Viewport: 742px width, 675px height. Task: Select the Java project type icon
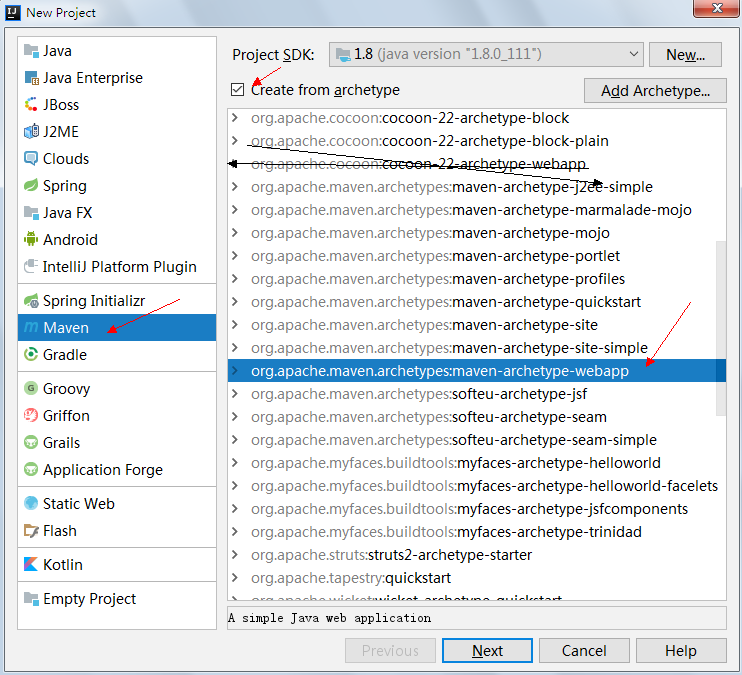[31, 51]
